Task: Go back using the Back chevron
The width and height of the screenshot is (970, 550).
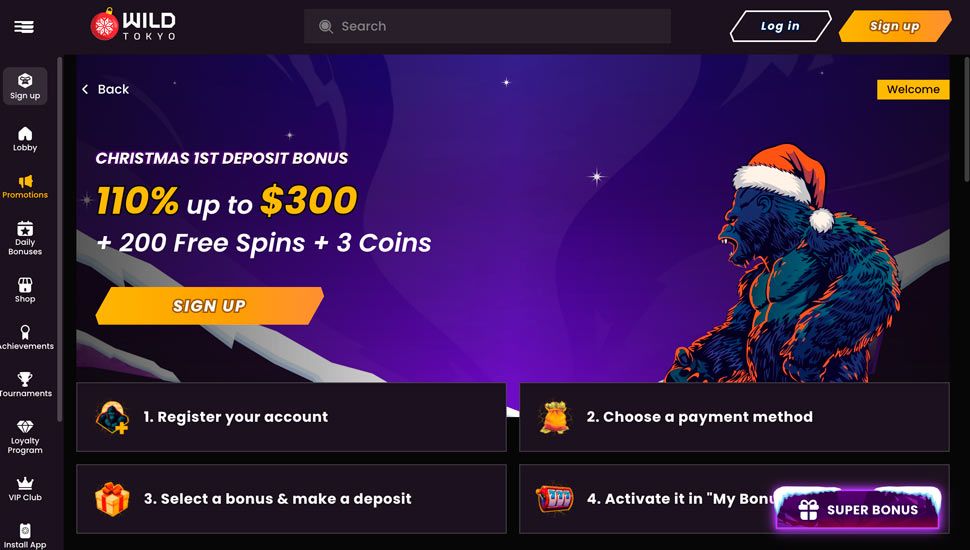Action: coord(105,89)
